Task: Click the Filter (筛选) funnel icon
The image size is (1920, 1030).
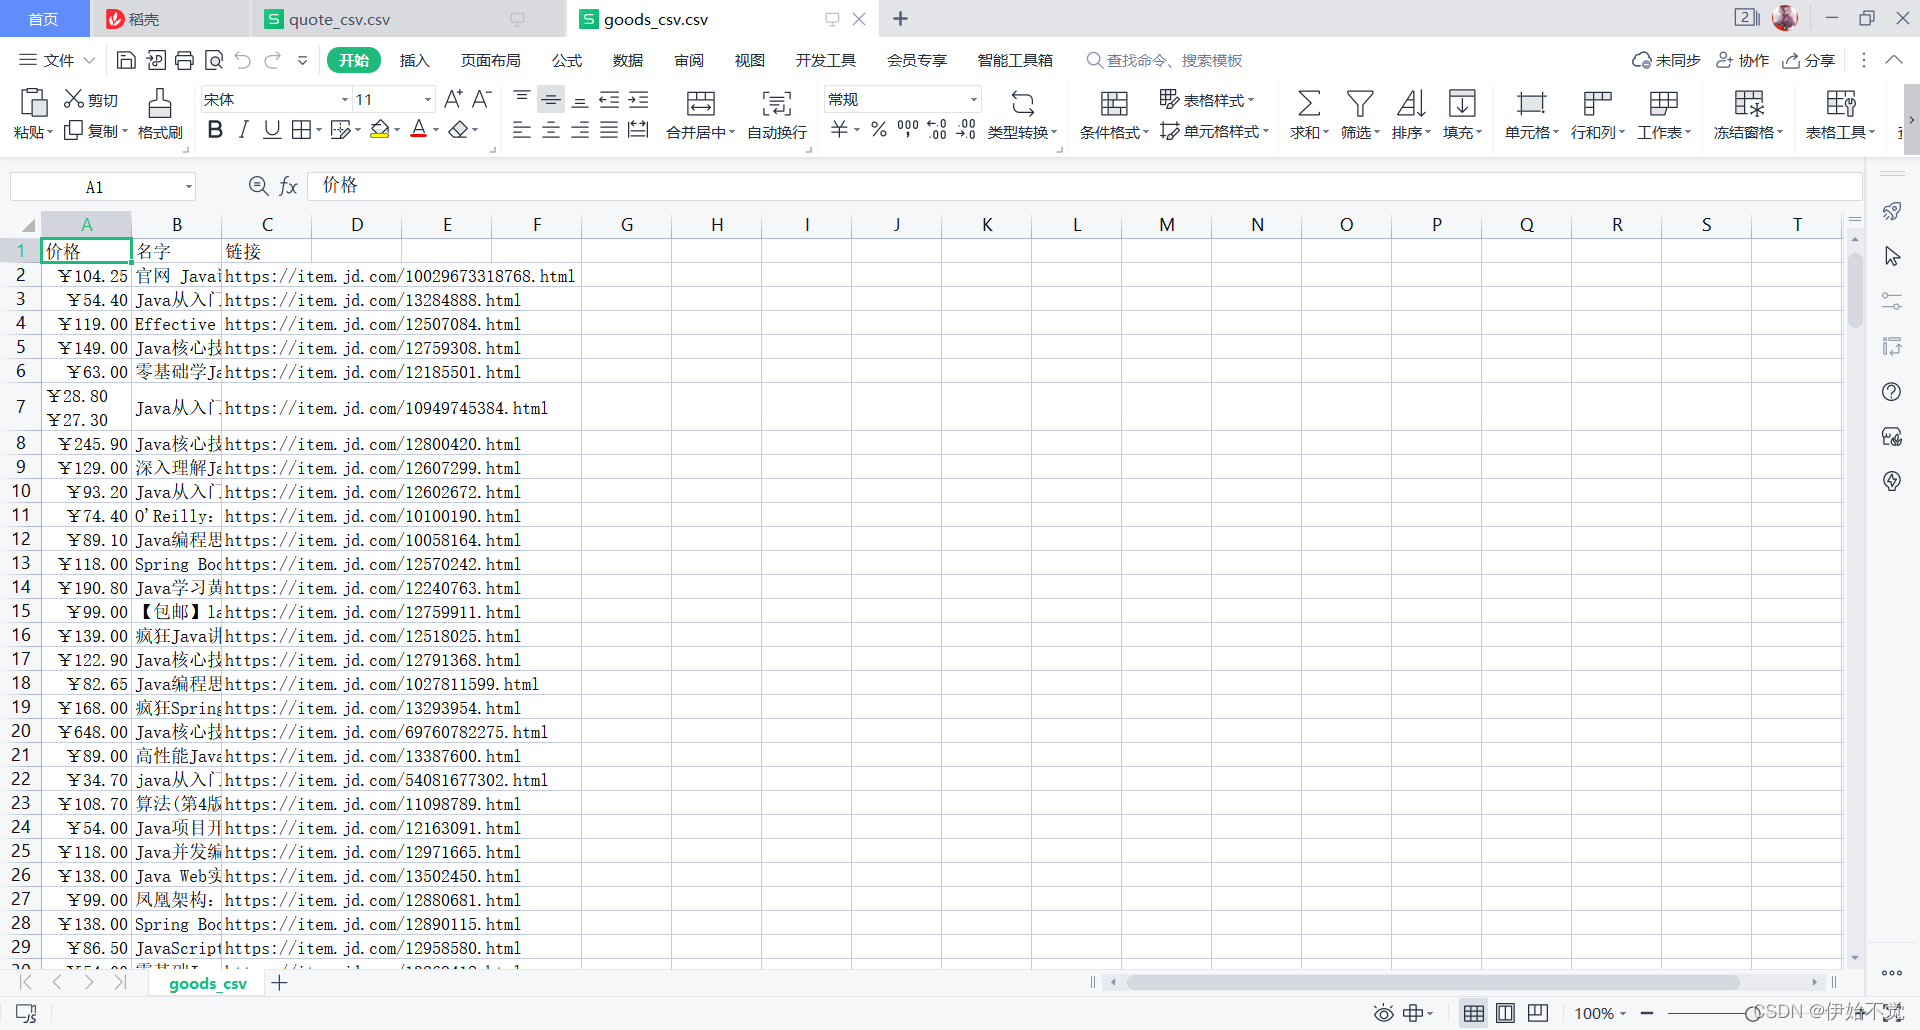Action: (1359, 103)
